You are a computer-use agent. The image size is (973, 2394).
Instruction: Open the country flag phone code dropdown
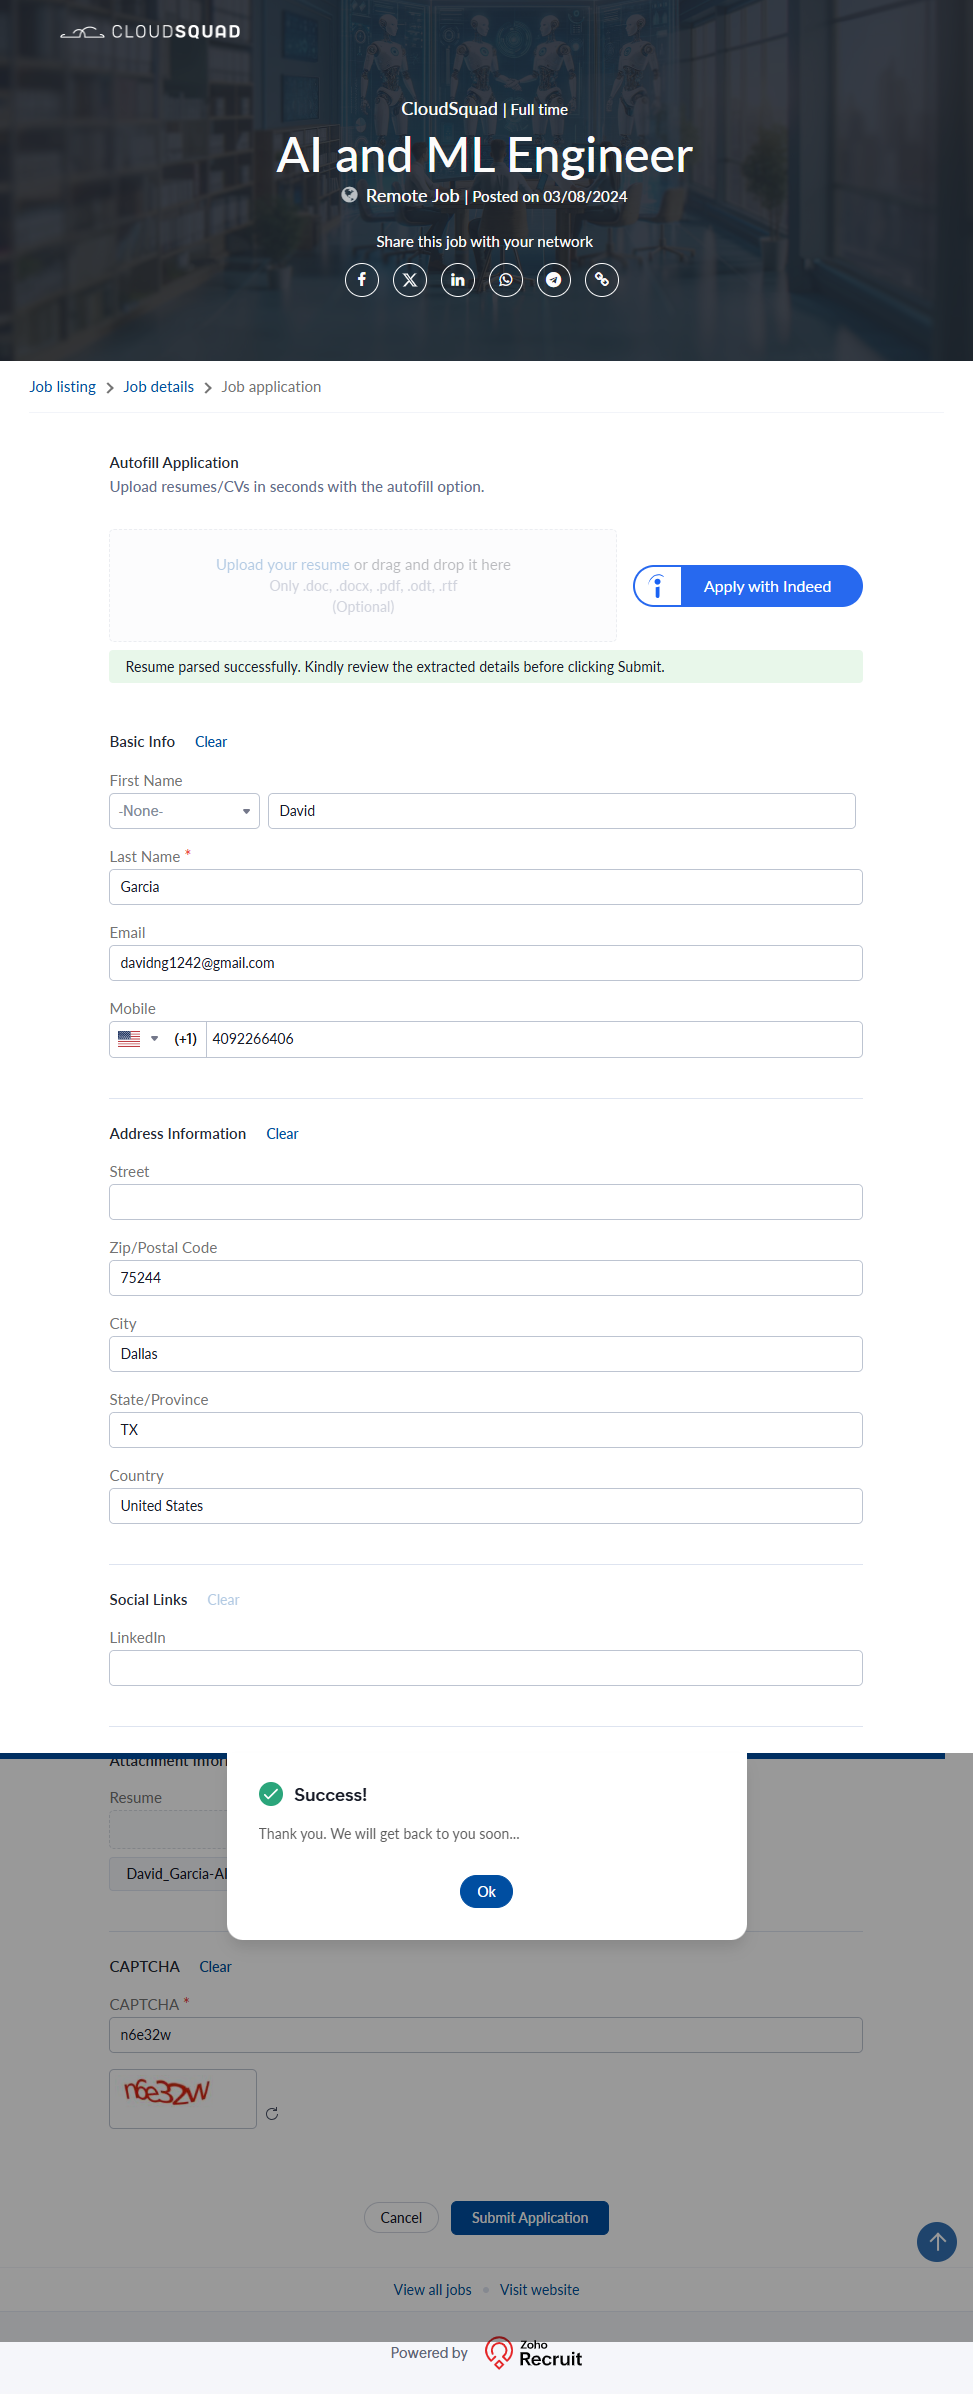point(138,1039)
